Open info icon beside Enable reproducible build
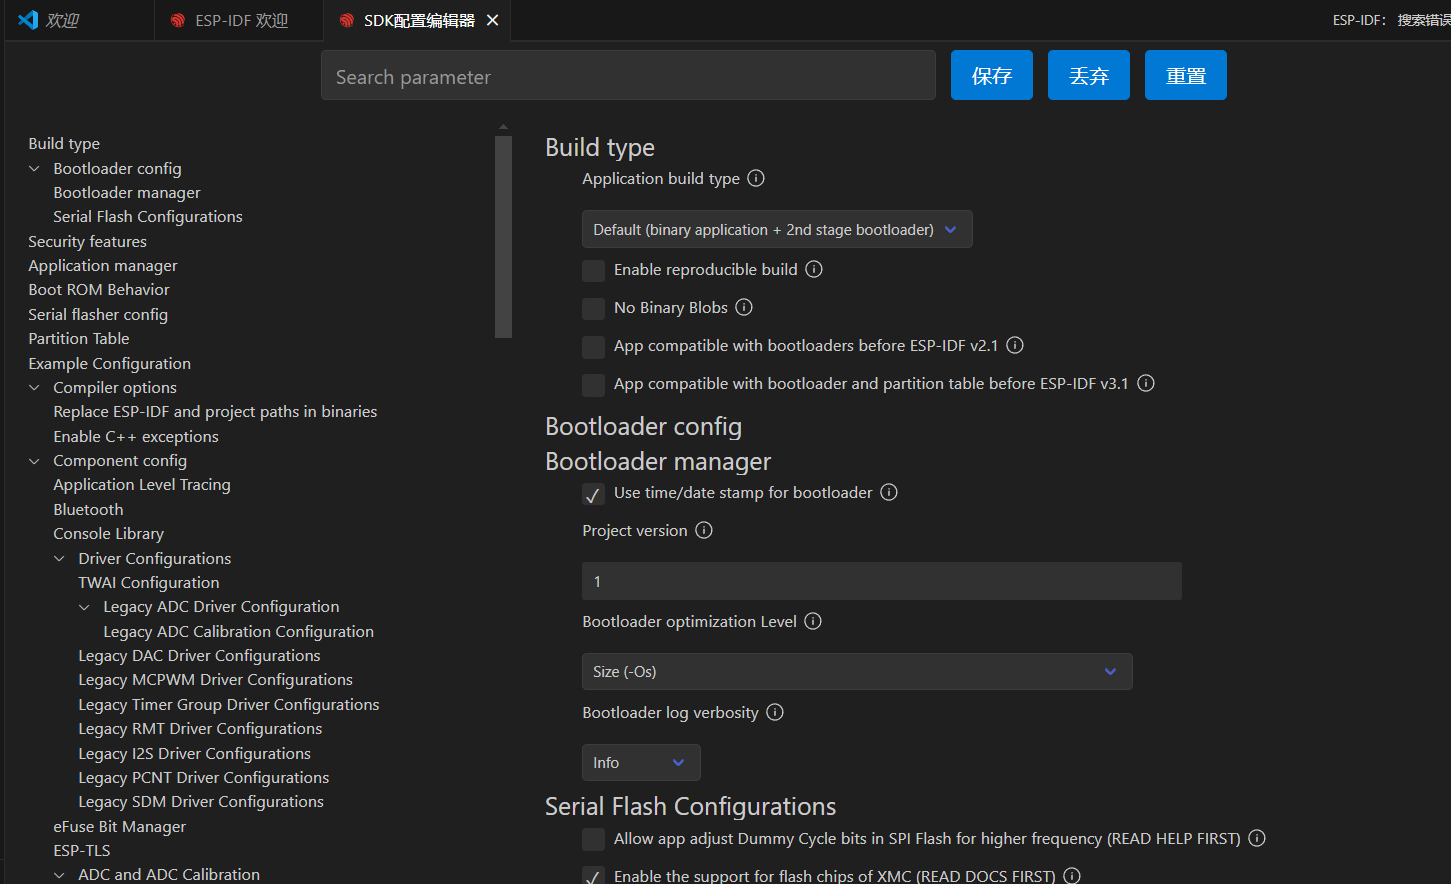The width and height of the screenshot is (1451, 884). pyautogui.click(x=814, y=270)
